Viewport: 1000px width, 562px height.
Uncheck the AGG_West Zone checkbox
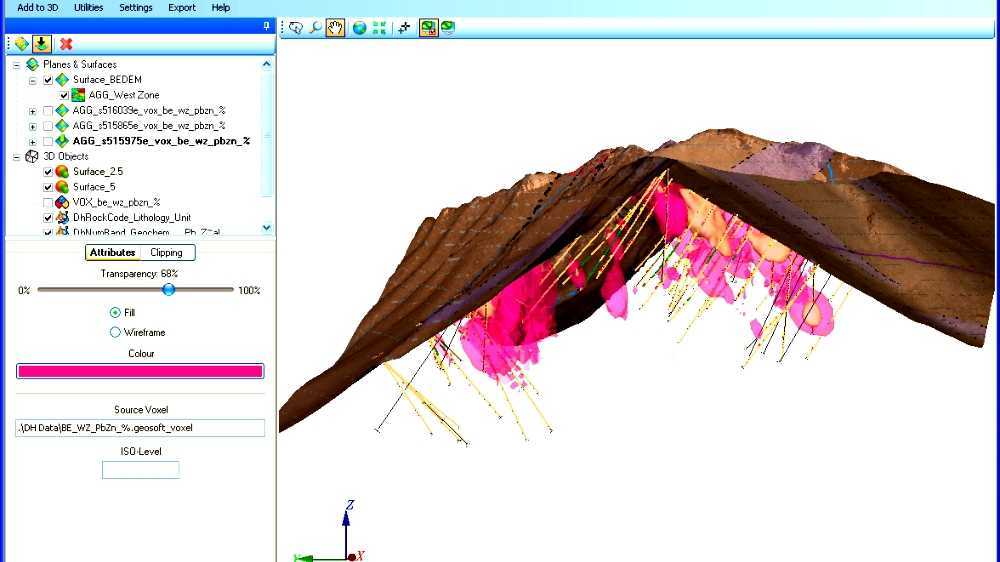pos(64,96)
